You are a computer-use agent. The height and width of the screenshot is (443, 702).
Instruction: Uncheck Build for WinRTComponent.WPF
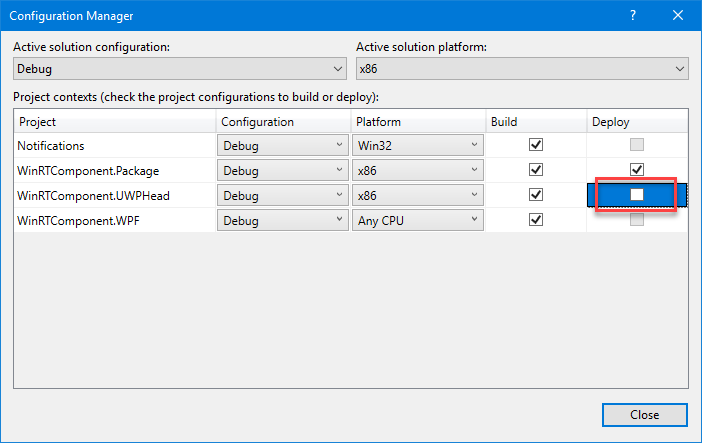(536, 220)
